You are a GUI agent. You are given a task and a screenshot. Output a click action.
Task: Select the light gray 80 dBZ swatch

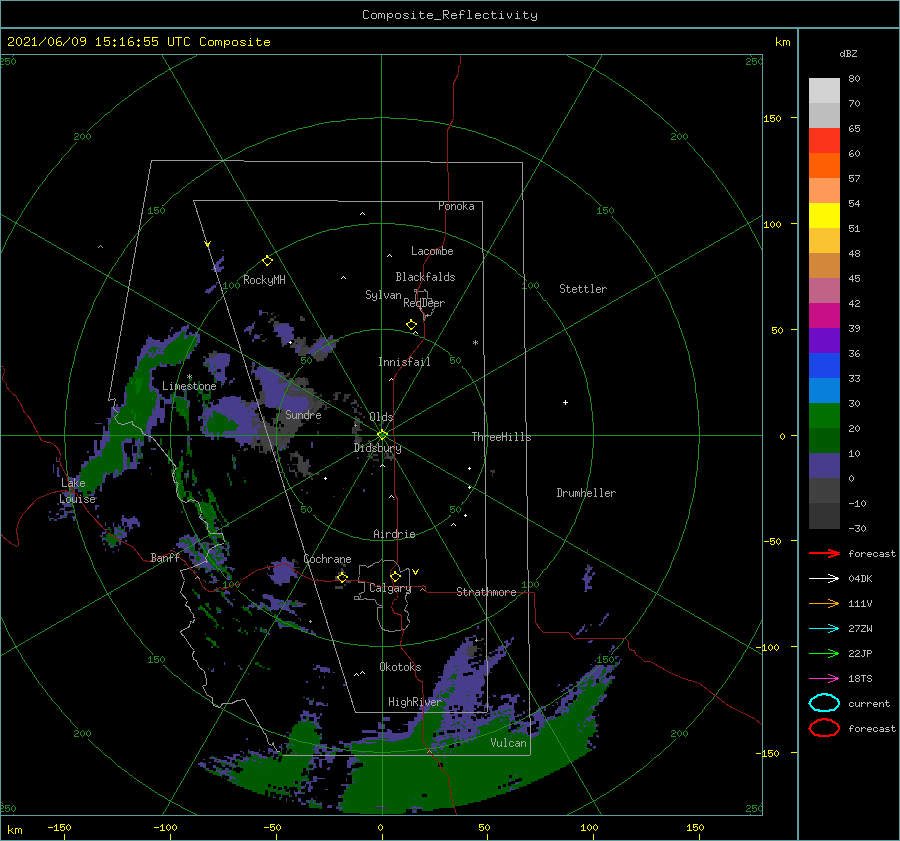click(824, 90)
